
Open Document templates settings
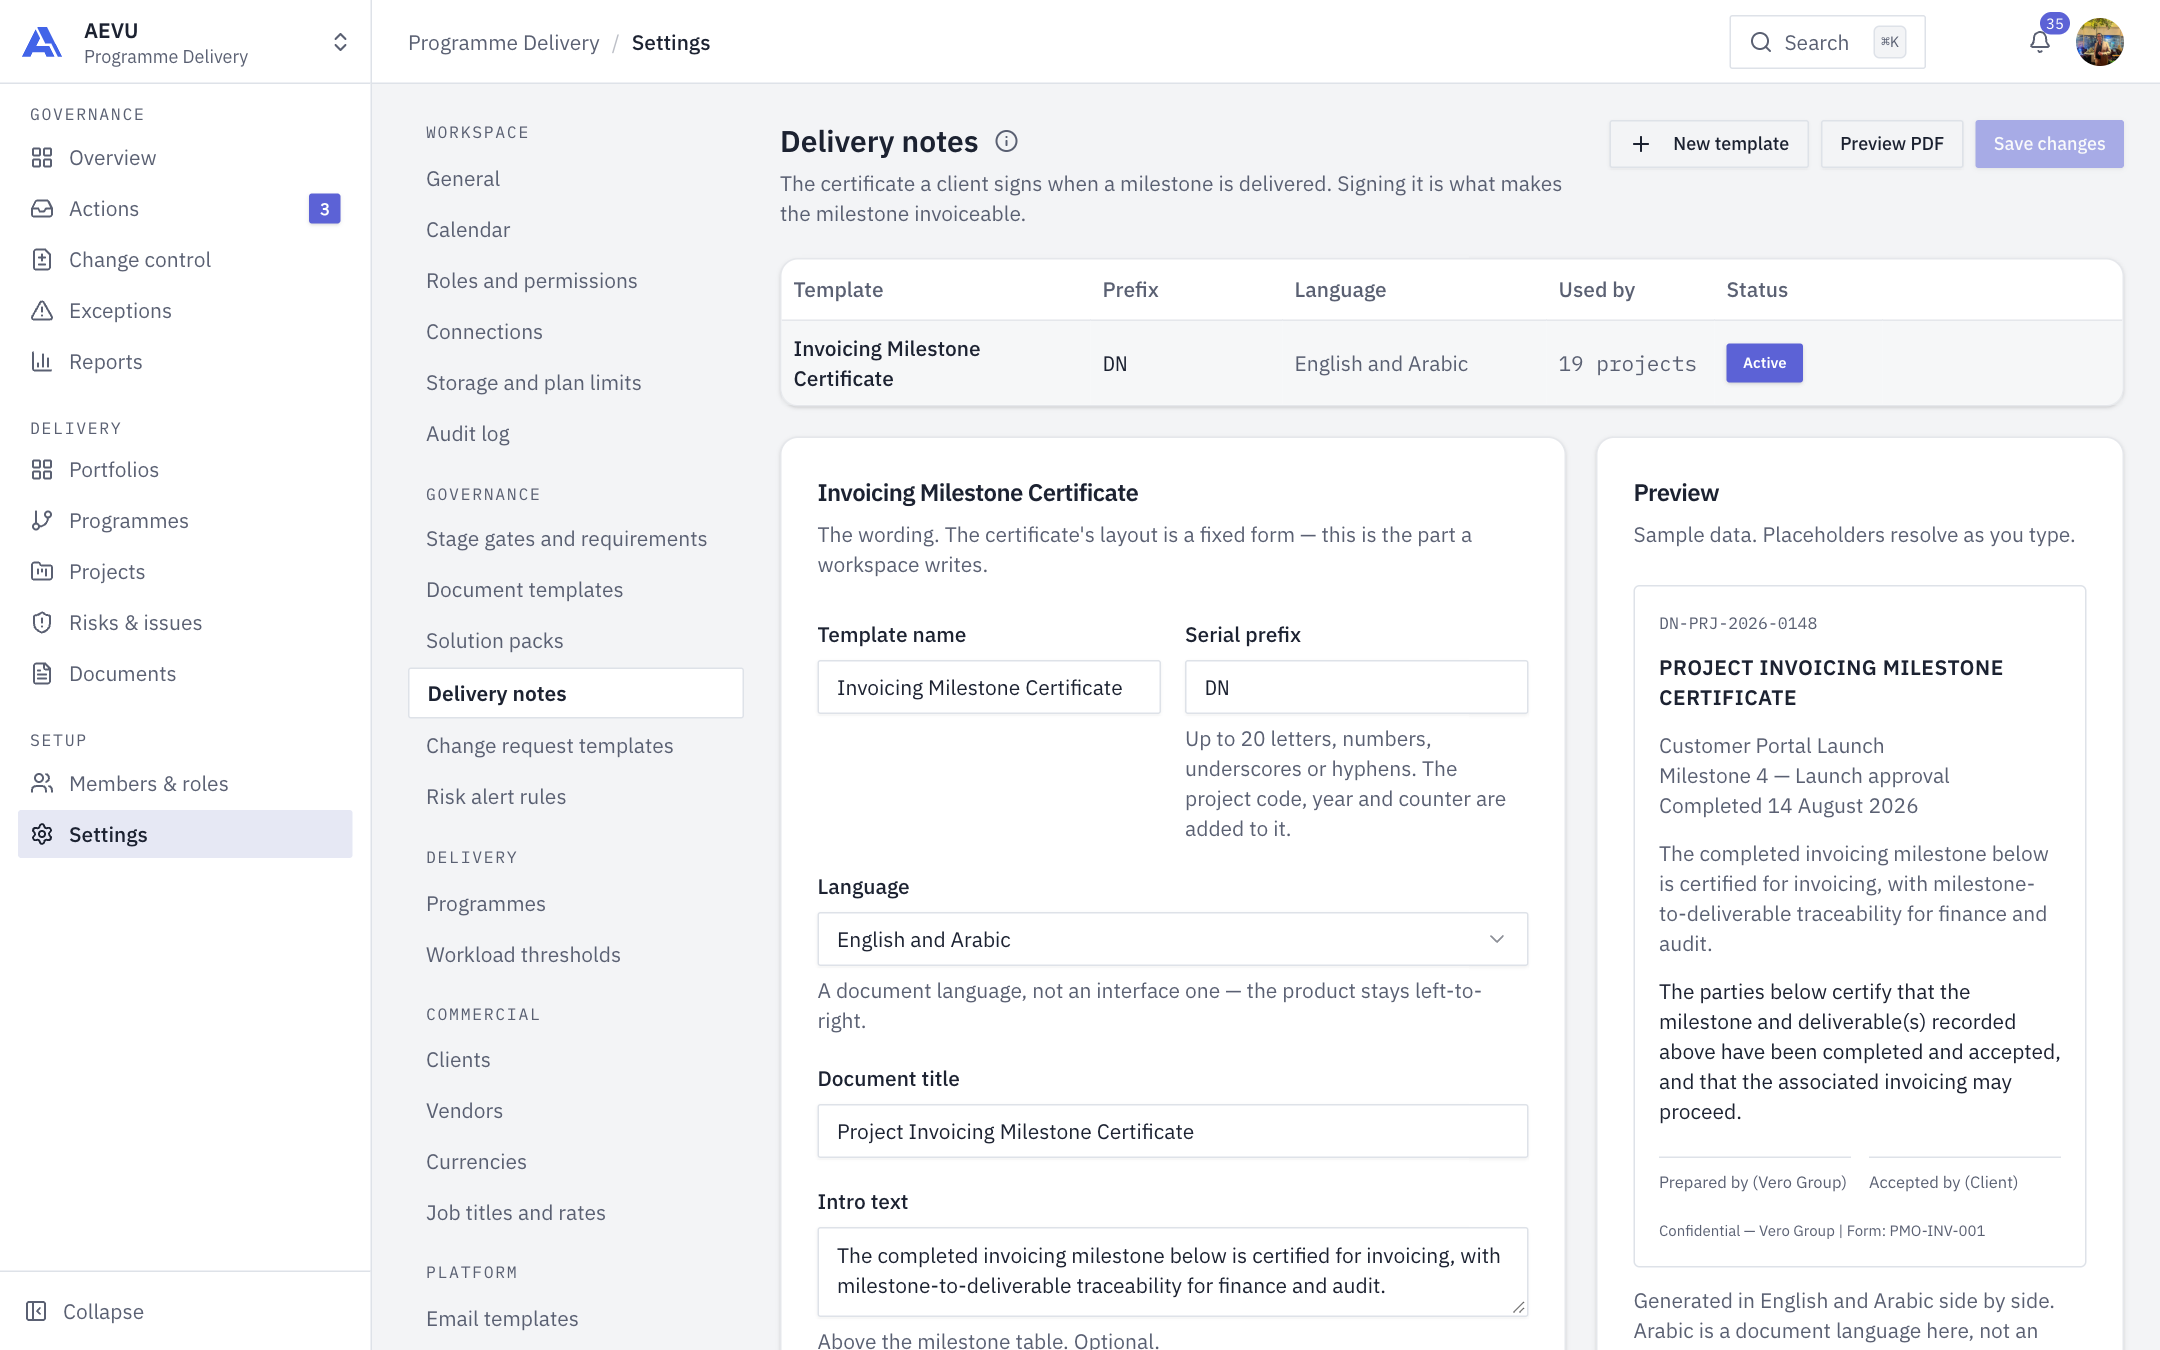pos(524,590)
